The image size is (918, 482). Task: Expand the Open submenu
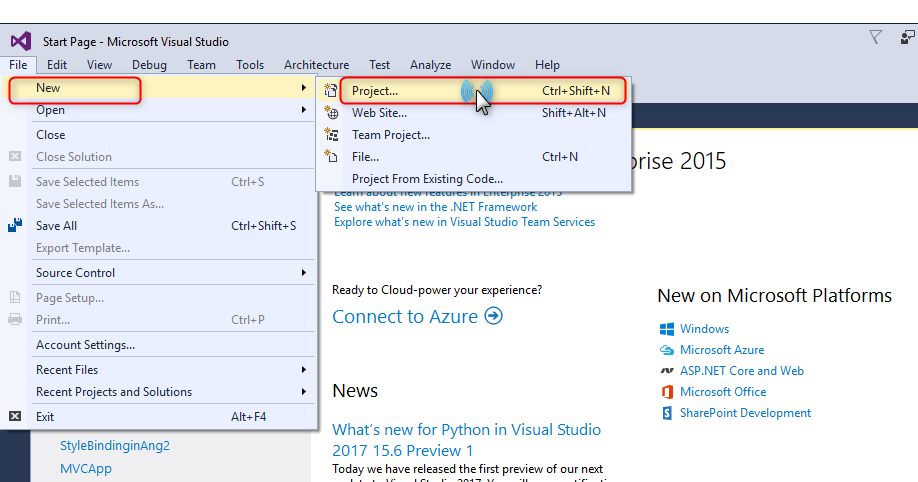[160, 110]
